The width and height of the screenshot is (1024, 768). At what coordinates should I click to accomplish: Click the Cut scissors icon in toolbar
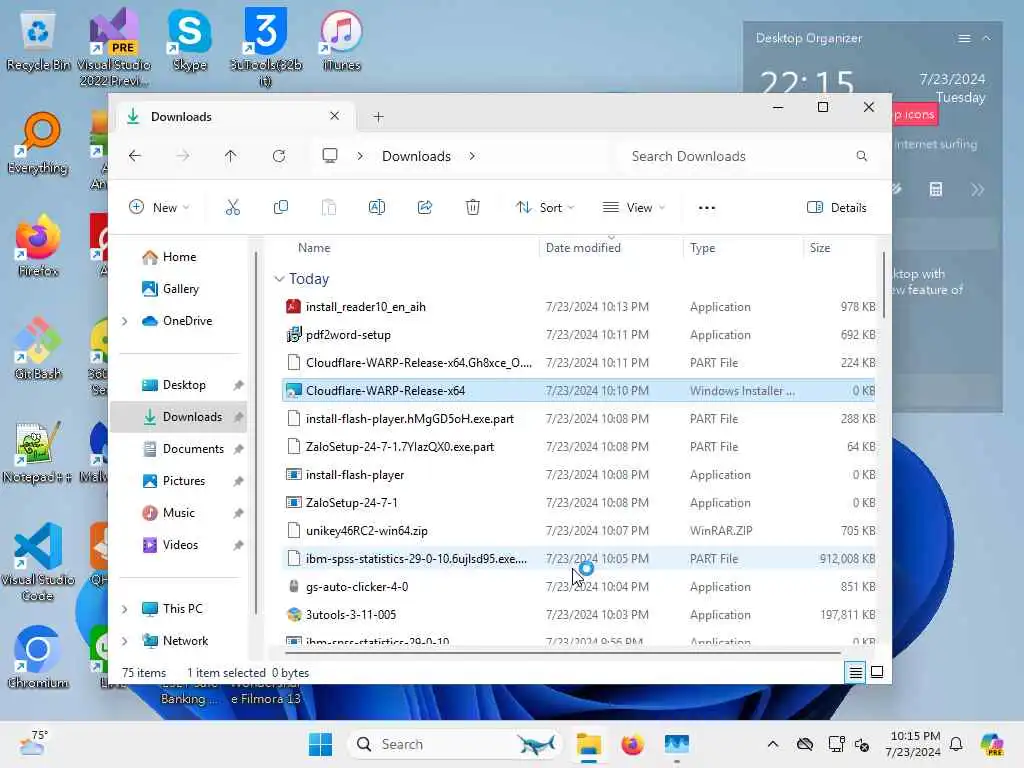(232, 208)
